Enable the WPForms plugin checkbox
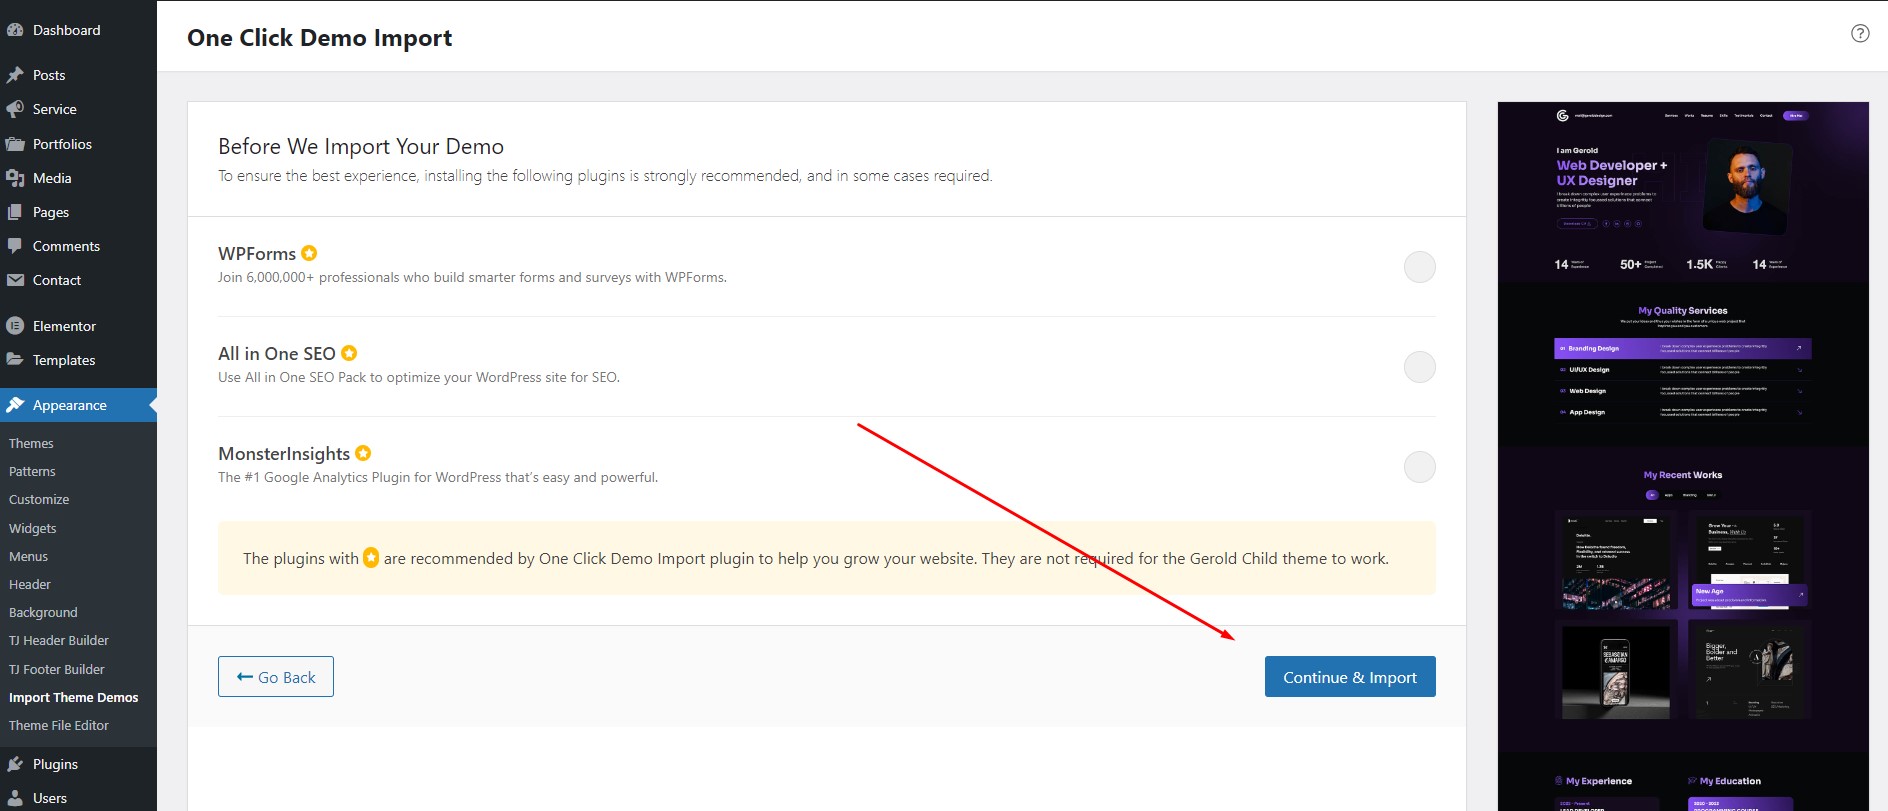The width and height of the screenshot is (1888, 811). (1420, 267)
